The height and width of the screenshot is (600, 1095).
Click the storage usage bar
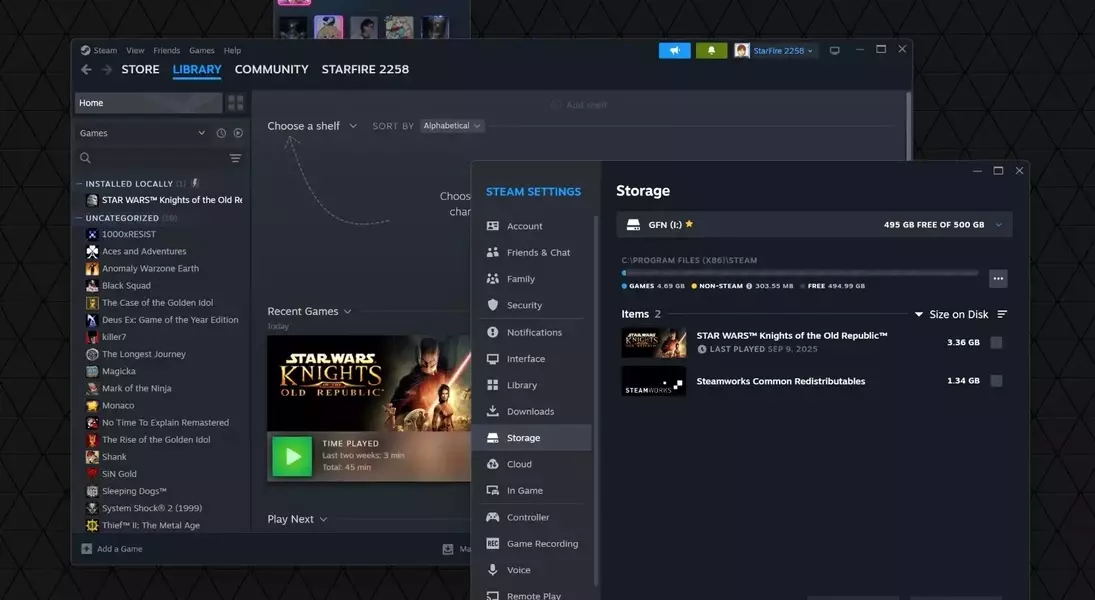pos(799,272)
